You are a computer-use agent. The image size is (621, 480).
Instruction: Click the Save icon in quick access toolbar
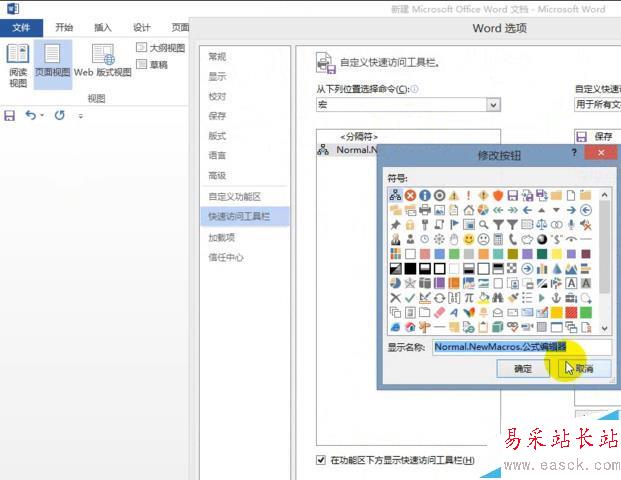(10, 116)
